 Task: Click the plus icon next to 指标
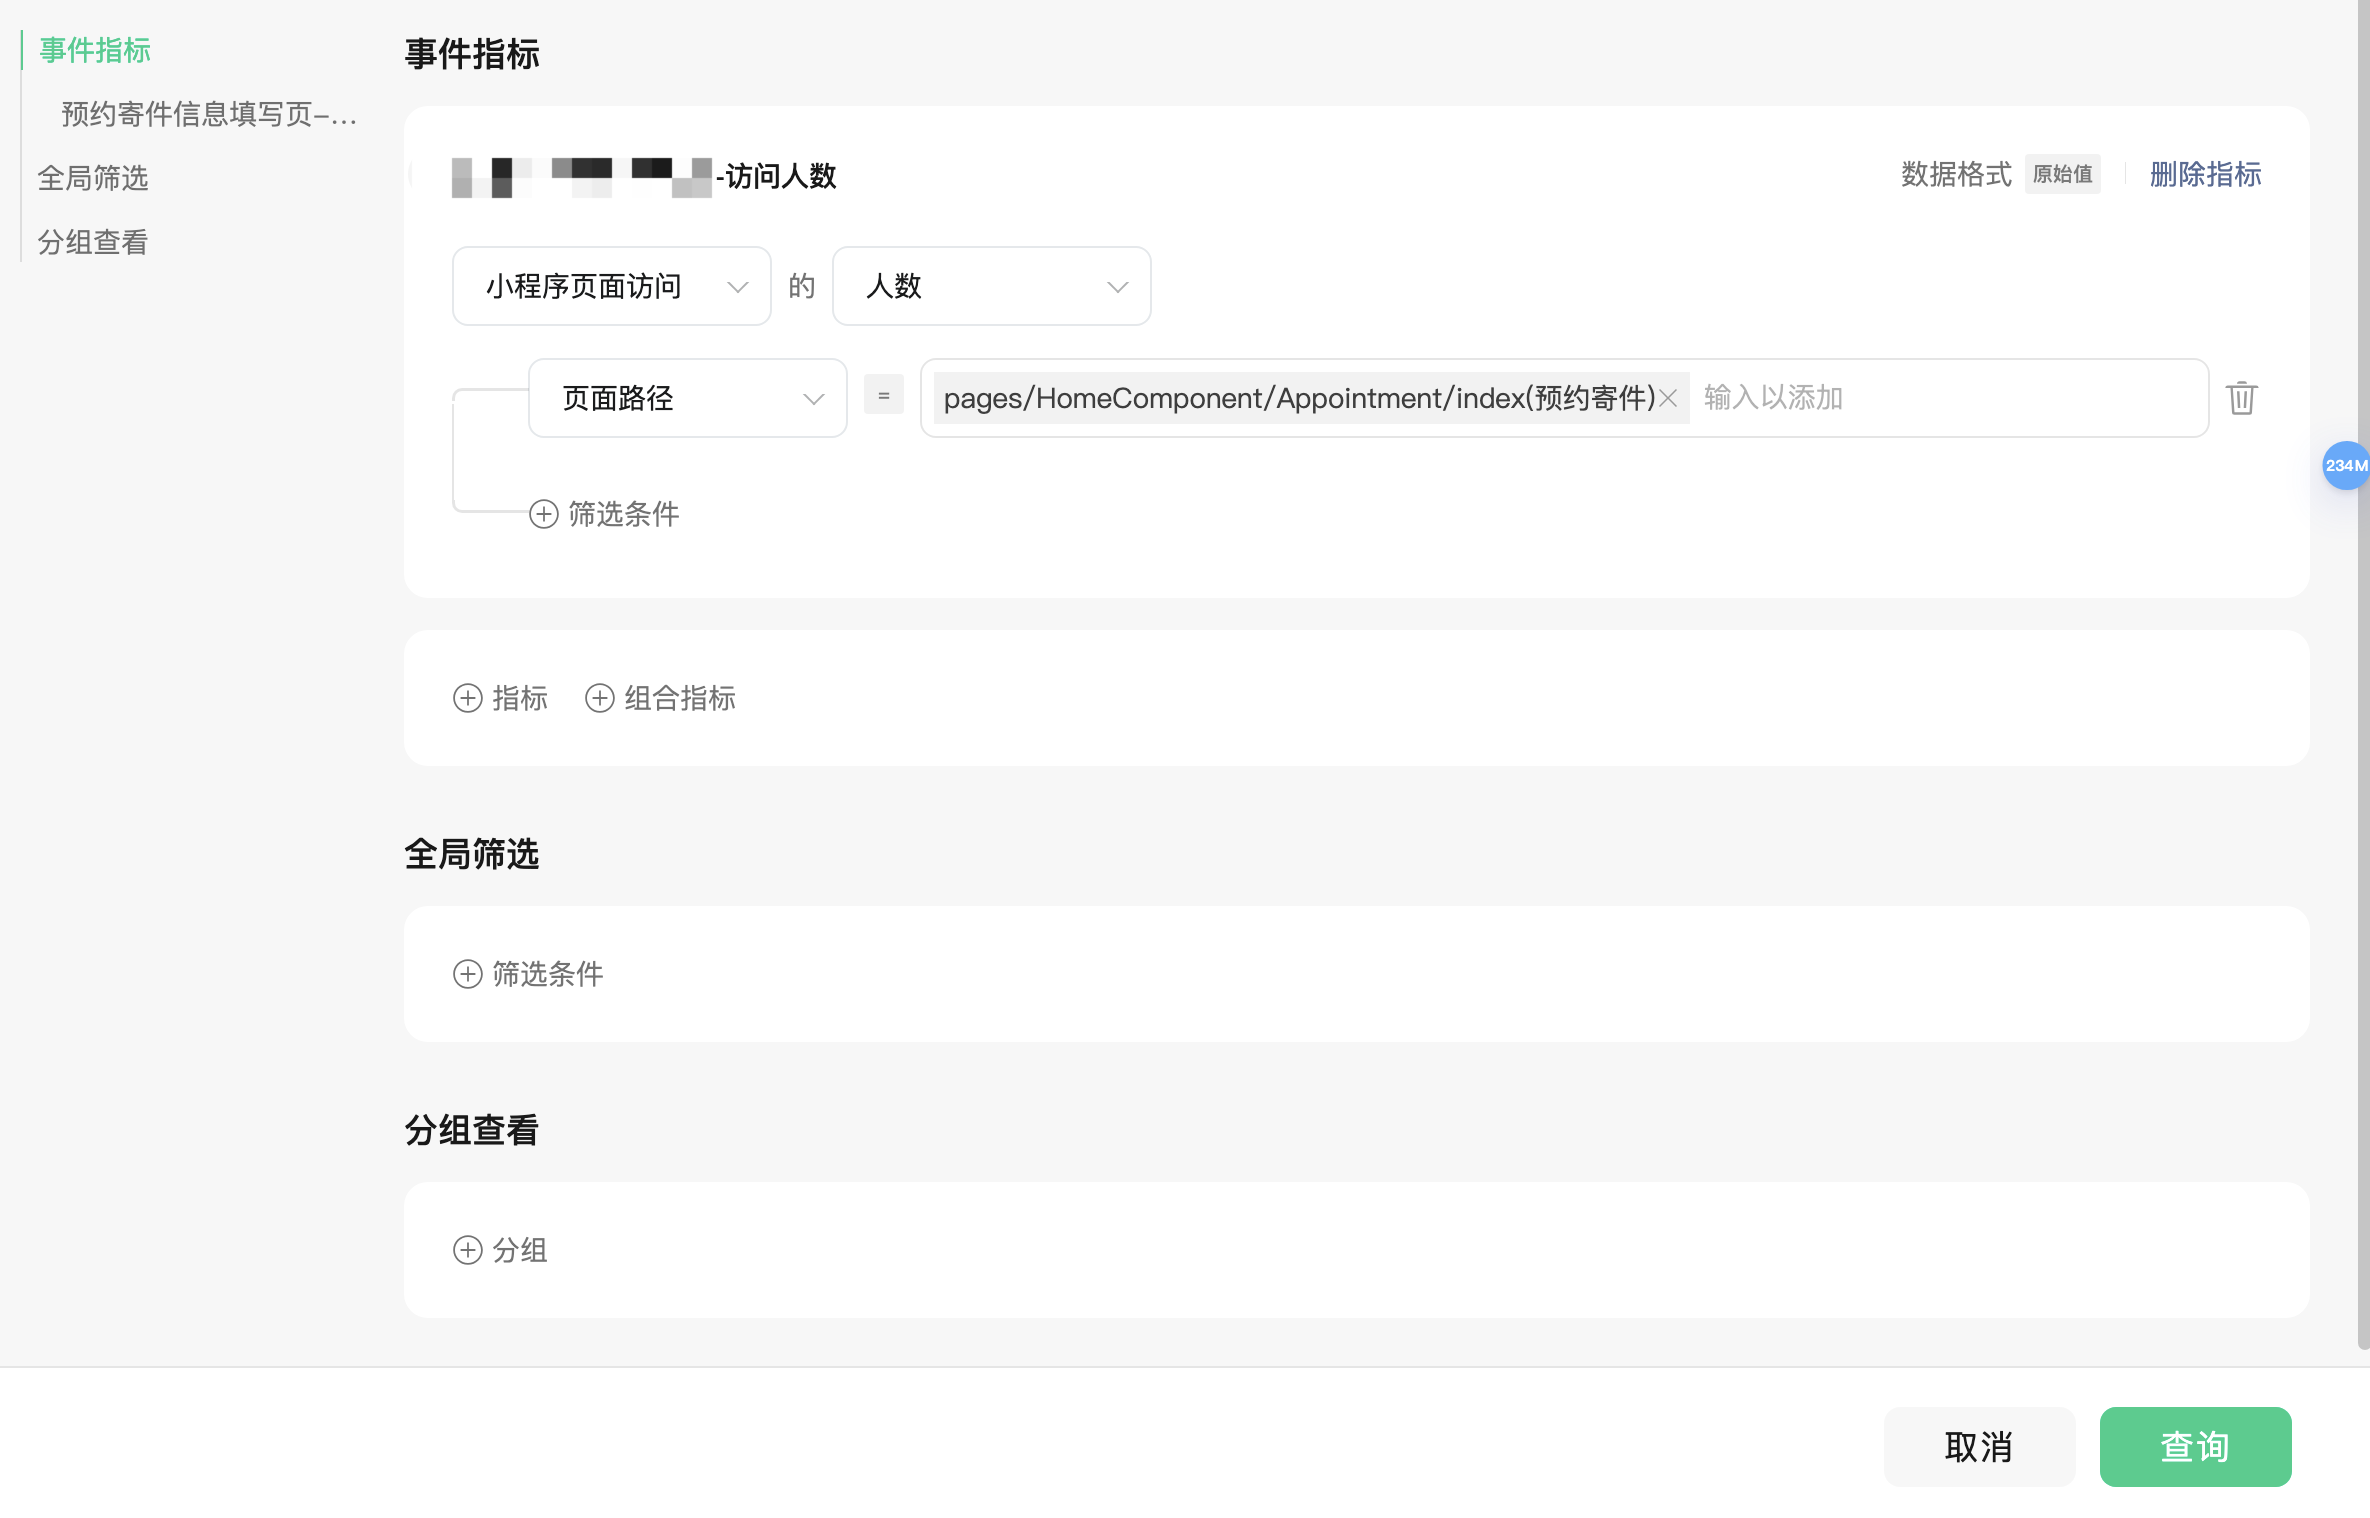click(x=467, y=698)
